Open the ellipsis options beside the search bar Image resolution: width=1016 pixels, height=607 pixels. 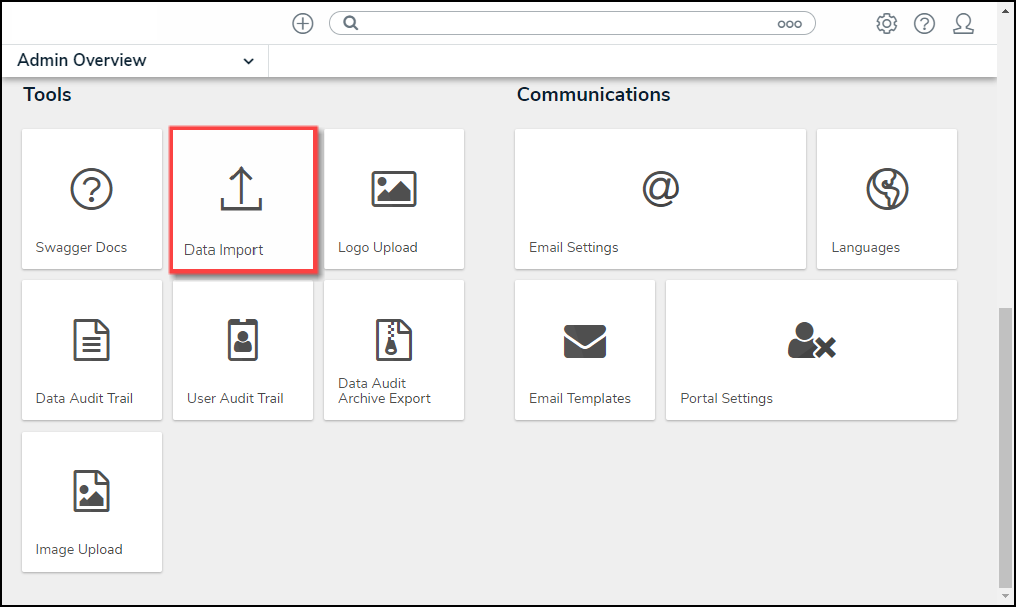point(790,23)
